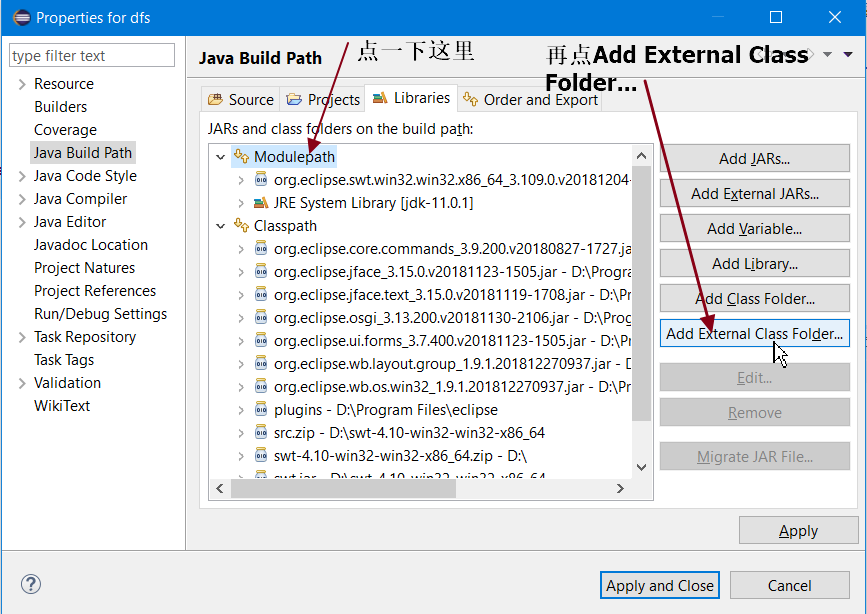Click the JRE System Library icon
The width and height of the screenshot is (867, 614).
tap(261, 203)
